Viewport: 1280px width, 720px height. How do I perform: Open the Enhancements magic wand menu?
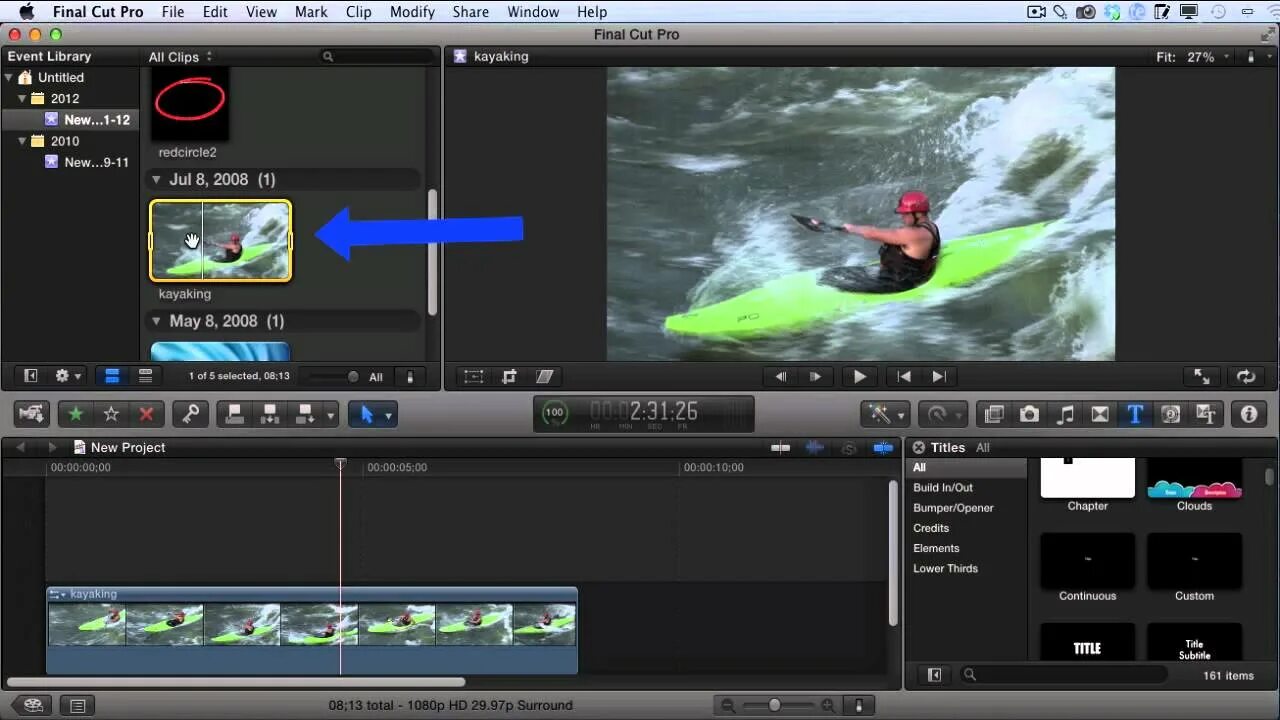coord(886,414)
